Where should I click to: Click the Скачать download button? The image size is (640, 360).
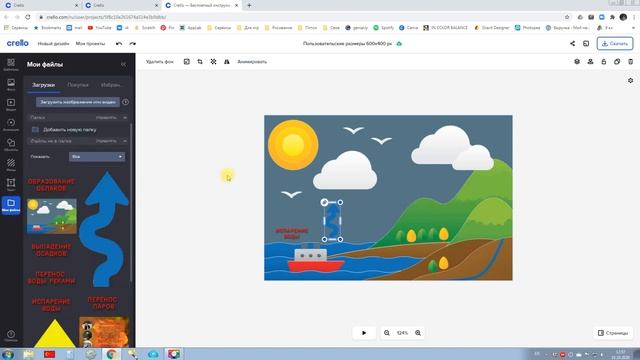tap(615, 44)
